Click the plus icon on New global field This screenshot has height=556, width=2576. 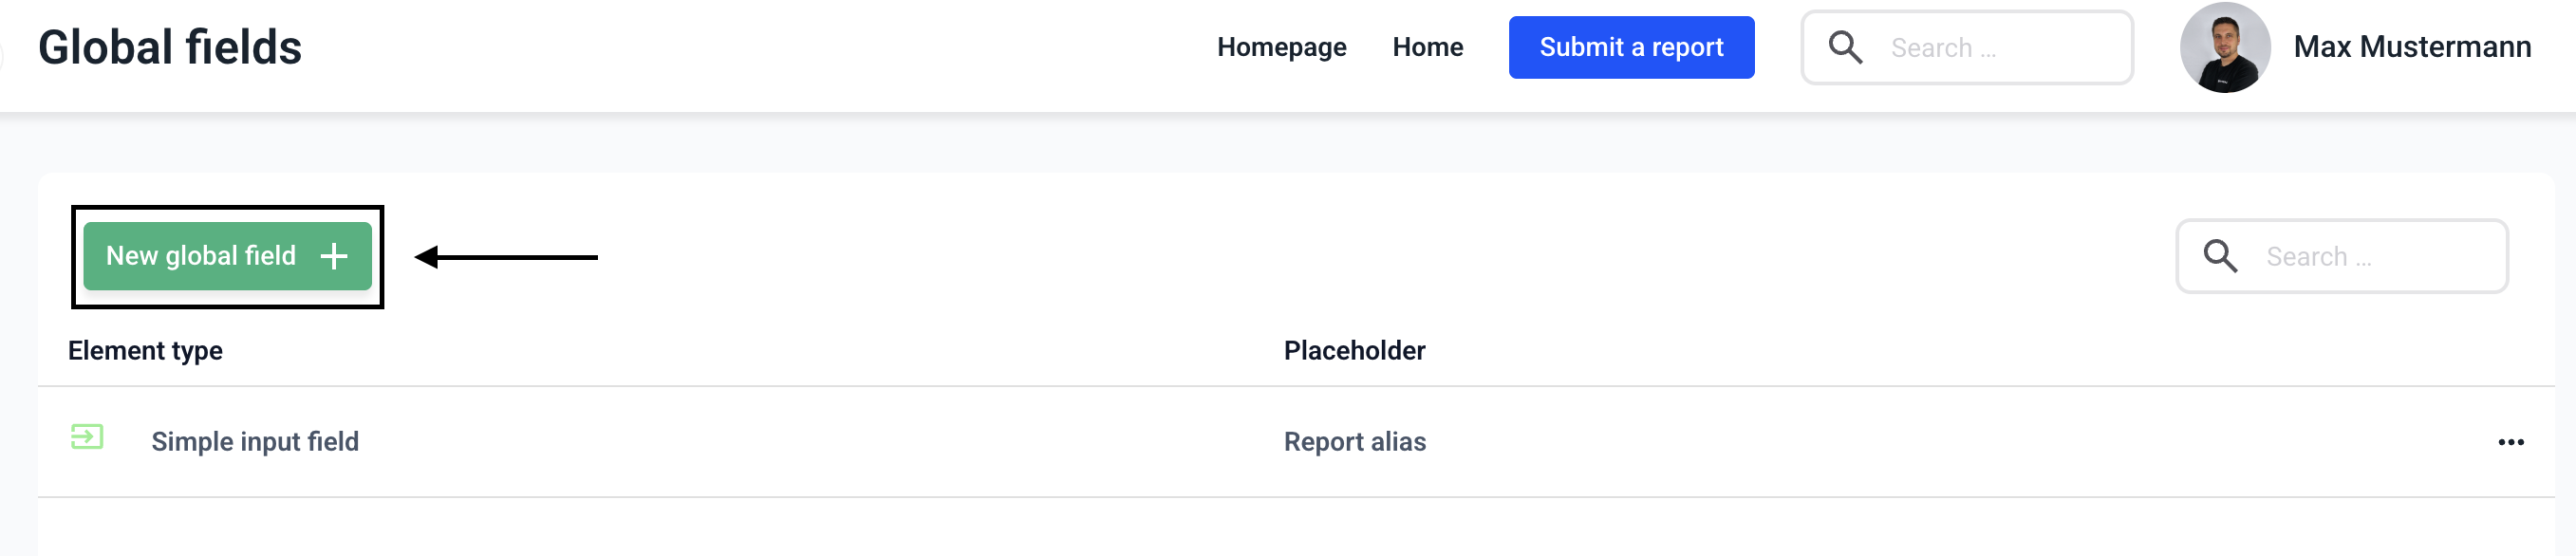point(334,256)
